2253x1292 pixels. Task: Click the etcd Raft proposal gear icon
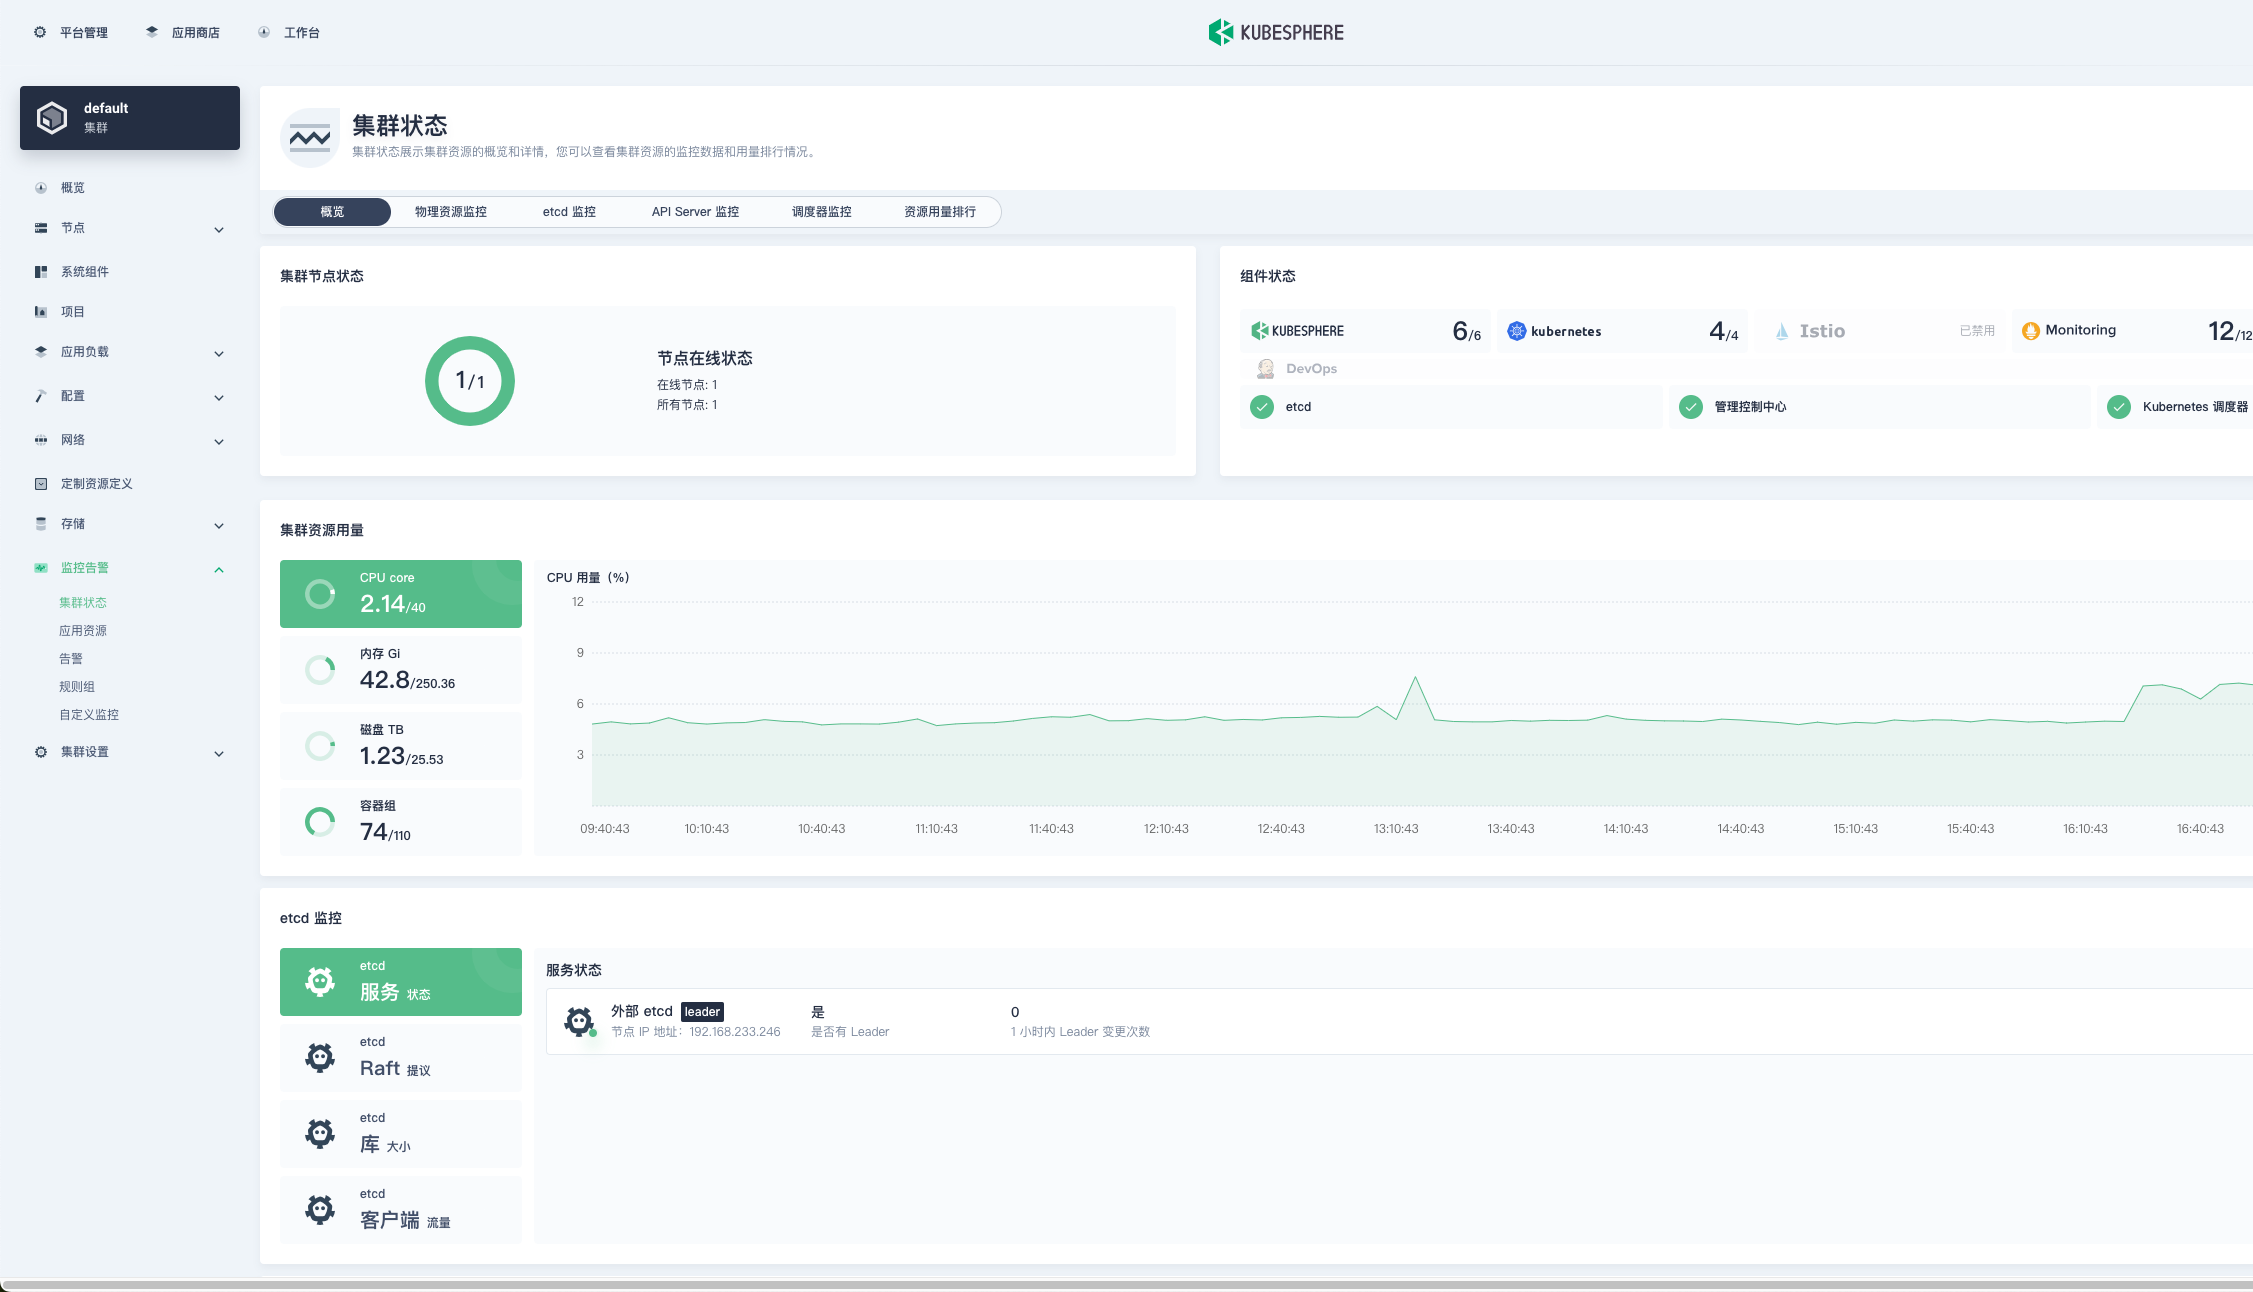click(x=320, y=1057)
